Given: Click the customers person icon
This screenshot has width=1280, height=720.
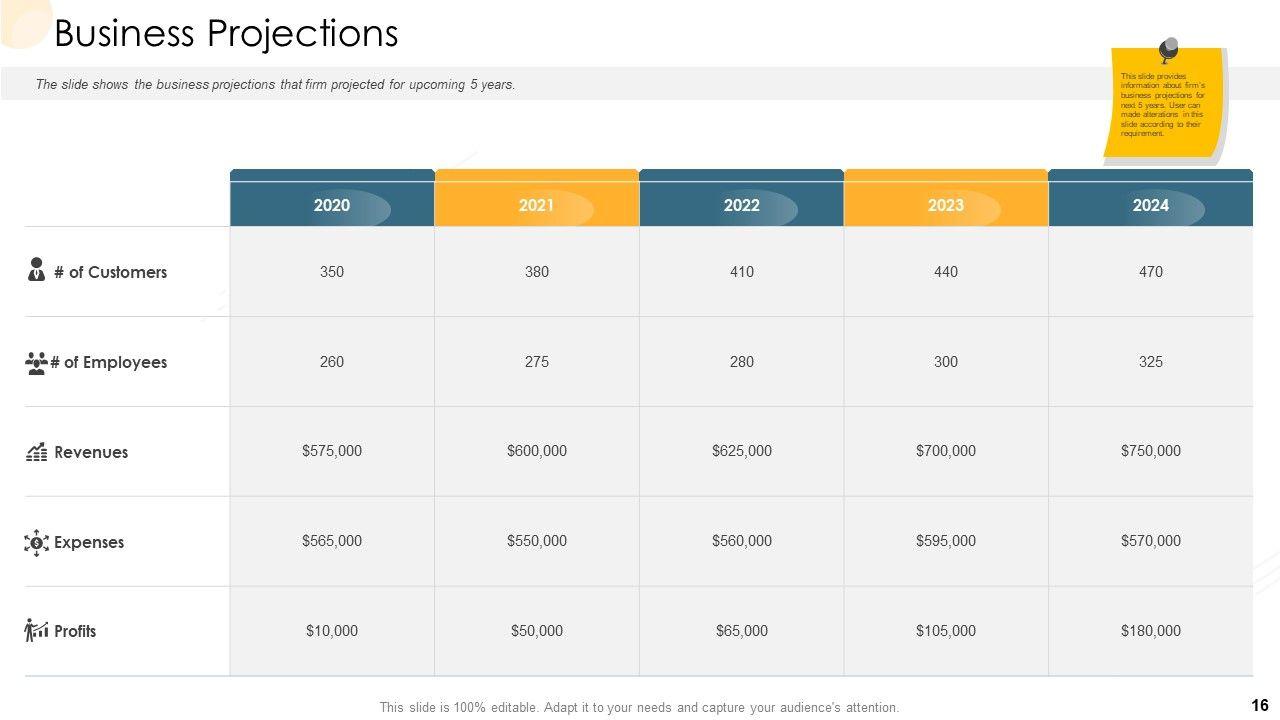Looking at the screenshot, I should pyautogui.click(x=37, y=270).
